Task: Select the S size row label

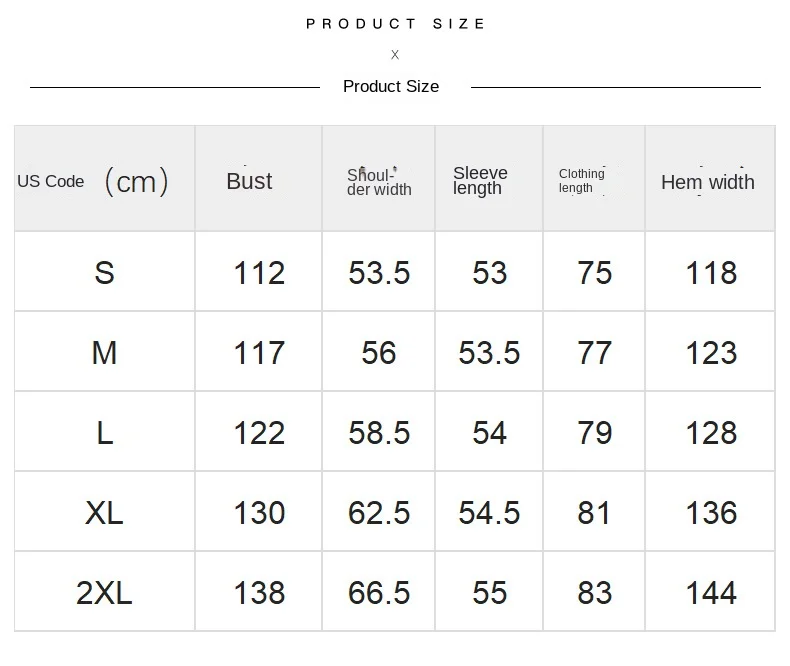Action: [x=104, y=272]
